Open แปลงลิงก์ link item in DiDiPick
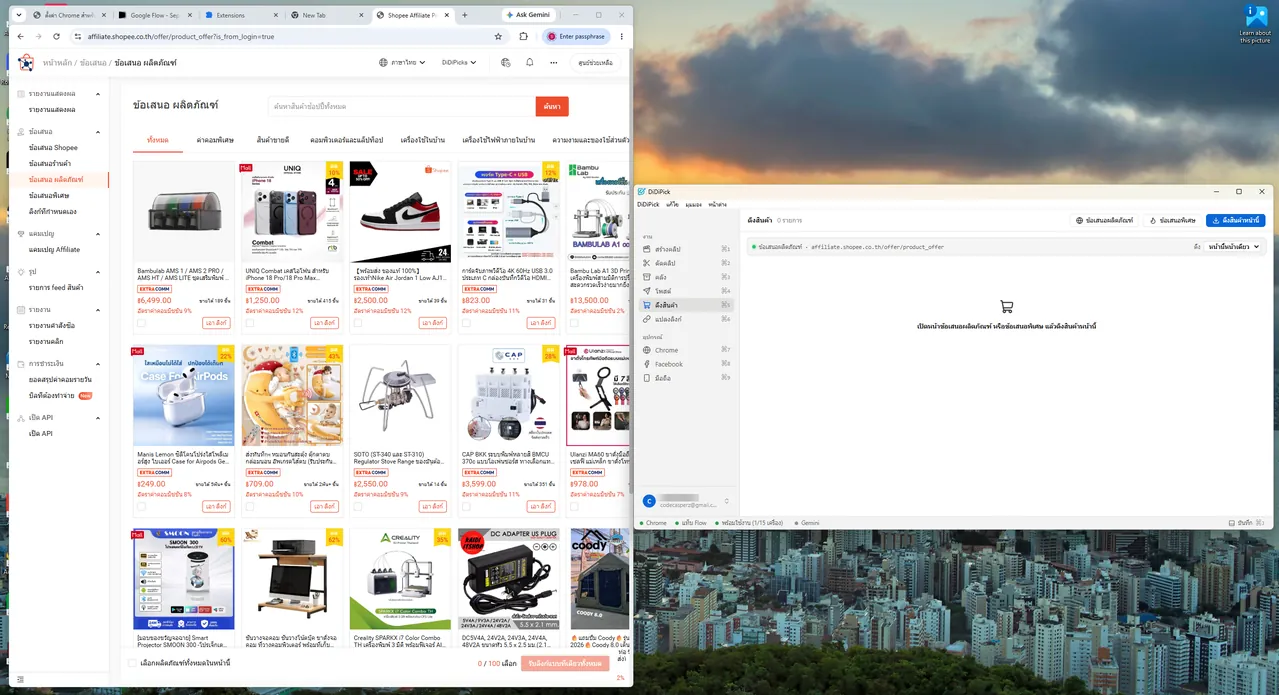The height and width of the screenshot is (695, 1279). pos(688,318)
